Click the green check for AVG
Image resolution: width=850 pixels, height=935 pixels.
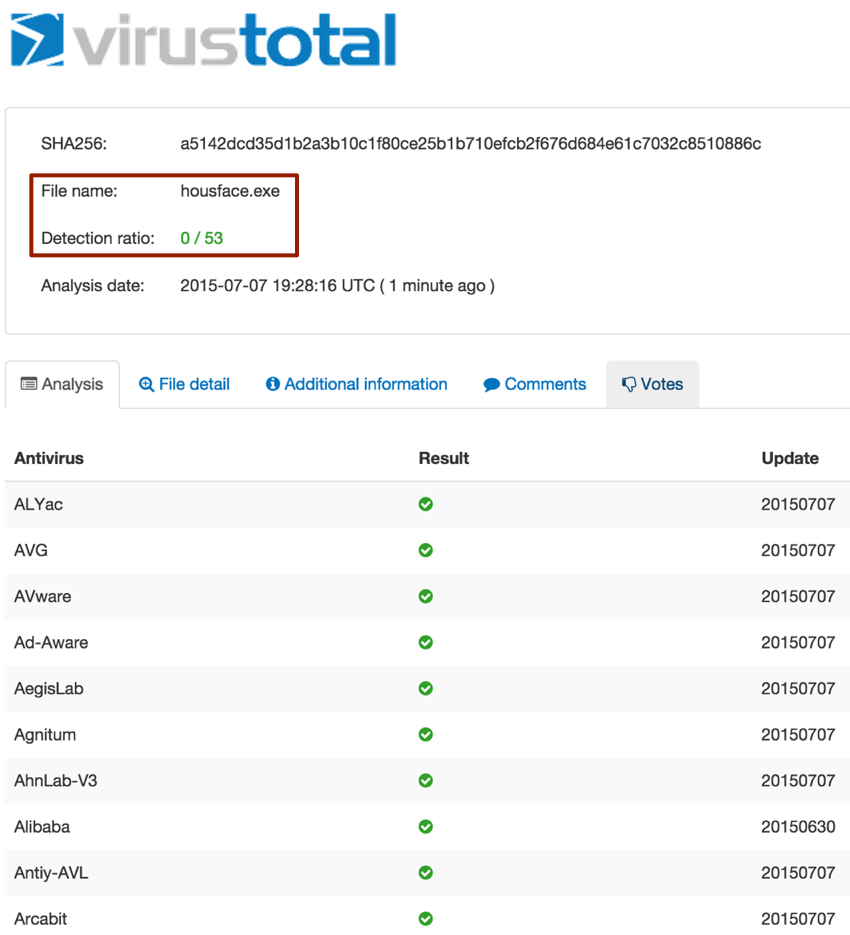(x=426, y=550)
